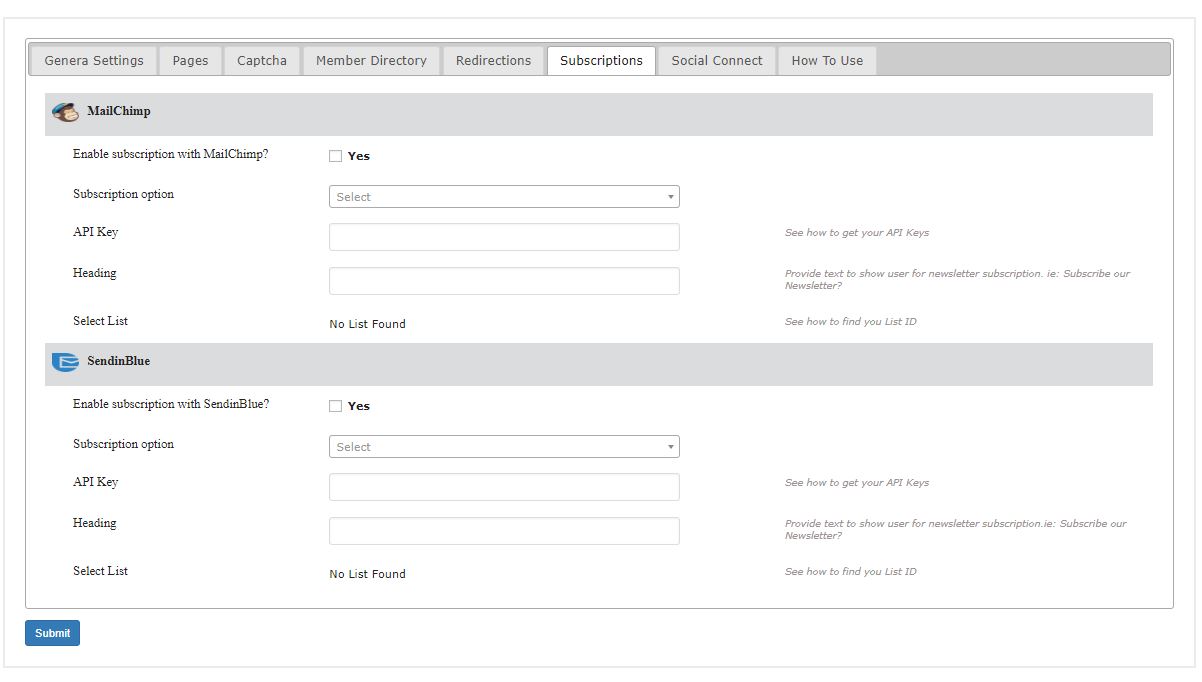Click the MailChimp section heading text
The height and width of the screenshot is (682, 1202).
pos(119,111)
